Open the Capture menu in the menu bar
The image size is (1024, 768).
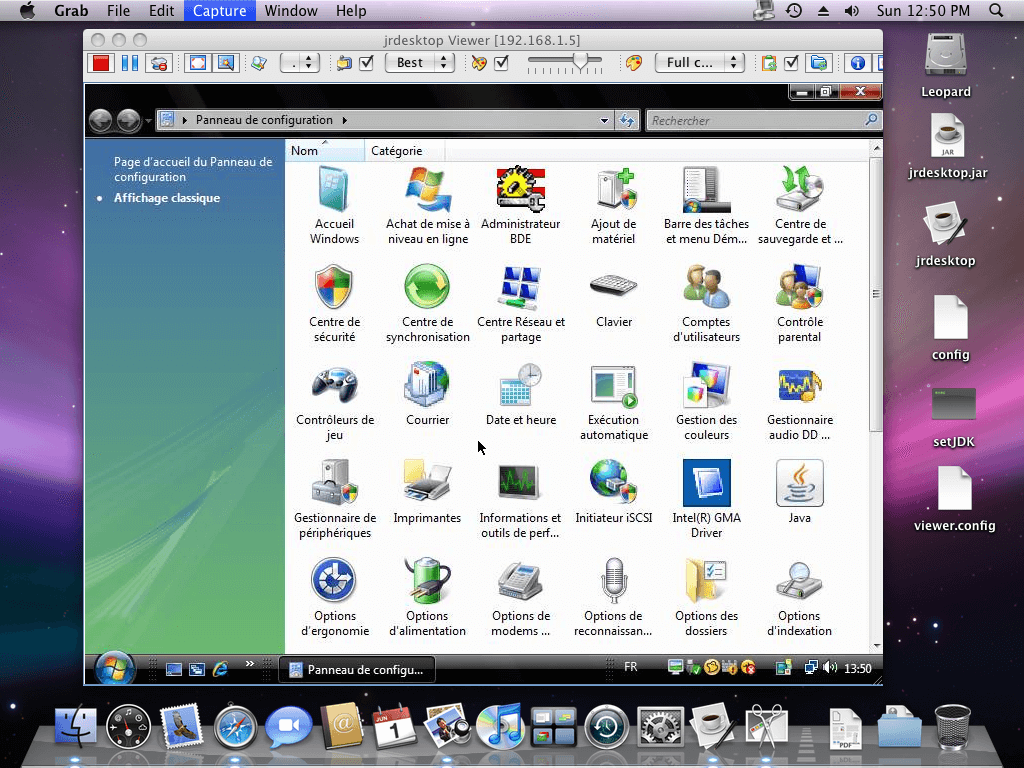point(219,11)
